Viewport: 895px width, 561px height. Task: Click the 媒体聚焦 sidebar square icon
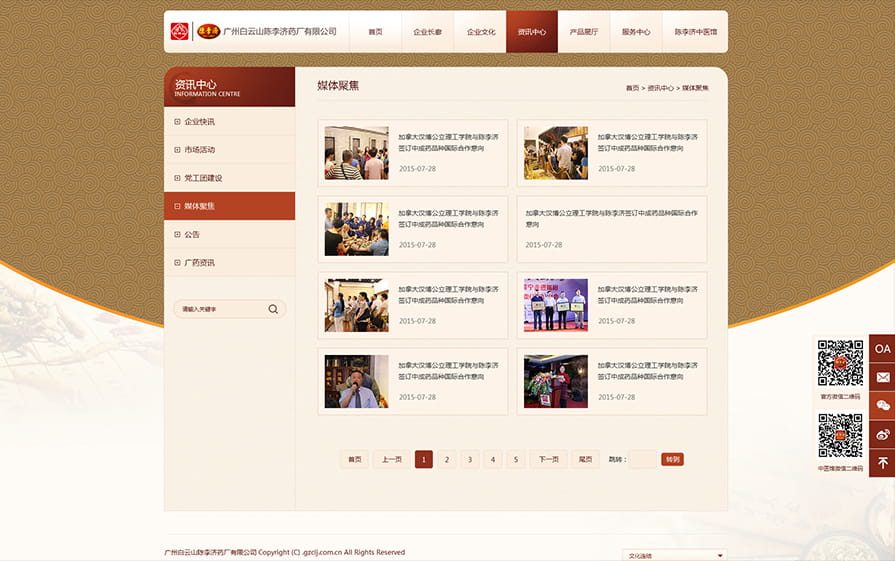(x=177, y=206)
